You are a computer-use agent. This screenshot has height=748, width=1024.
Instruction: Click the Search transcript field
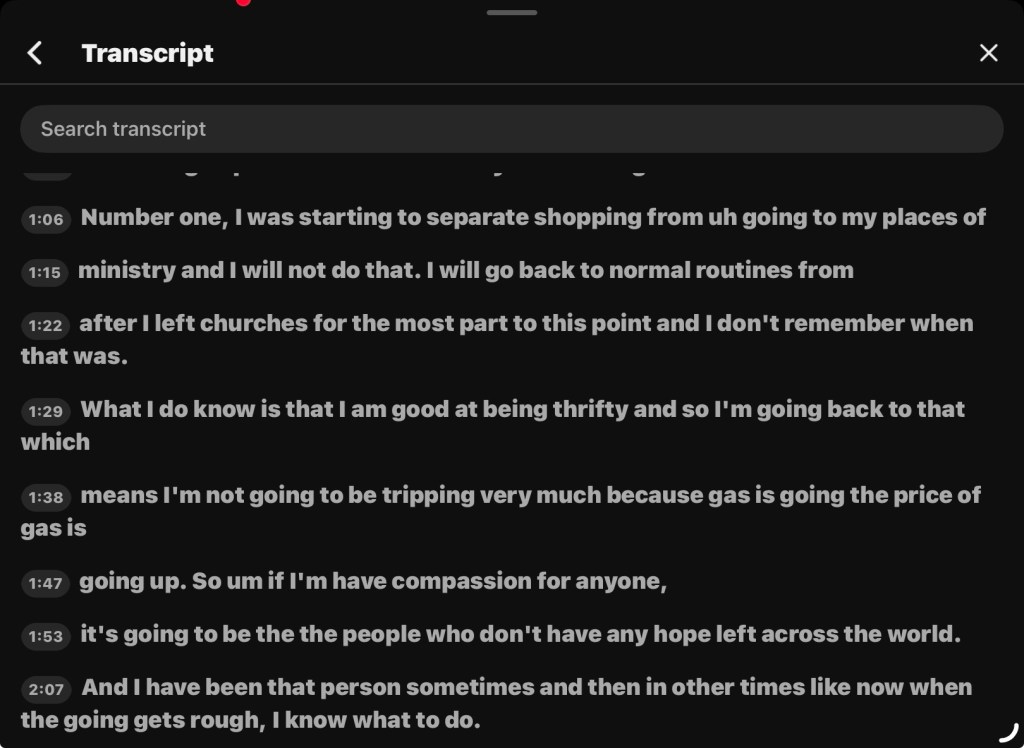pos(511,129)
